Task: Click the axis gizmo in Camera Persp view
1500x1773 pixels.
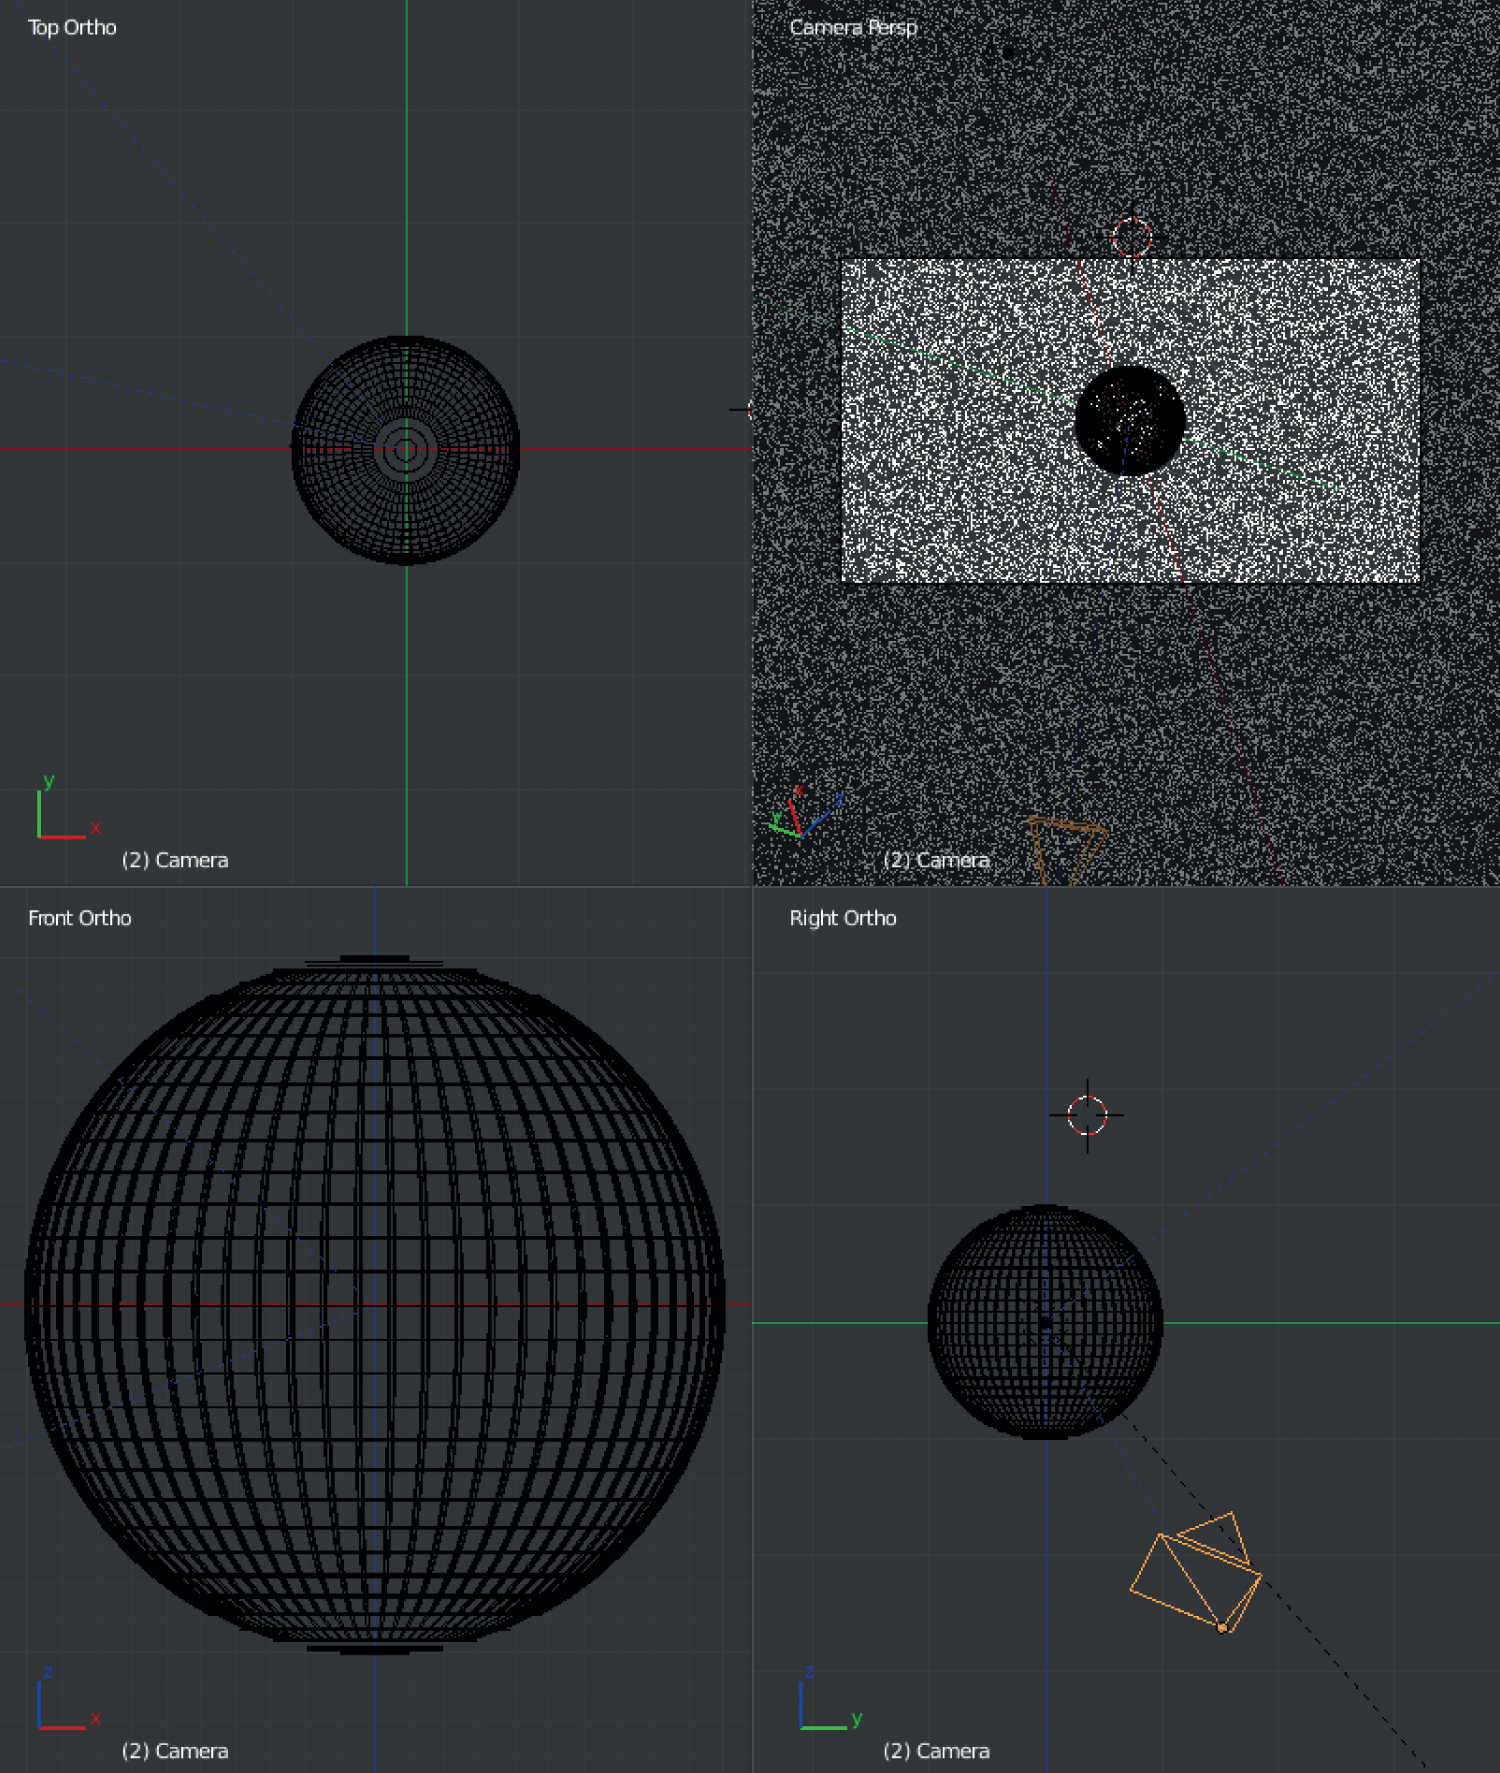Action: (807, 813)
